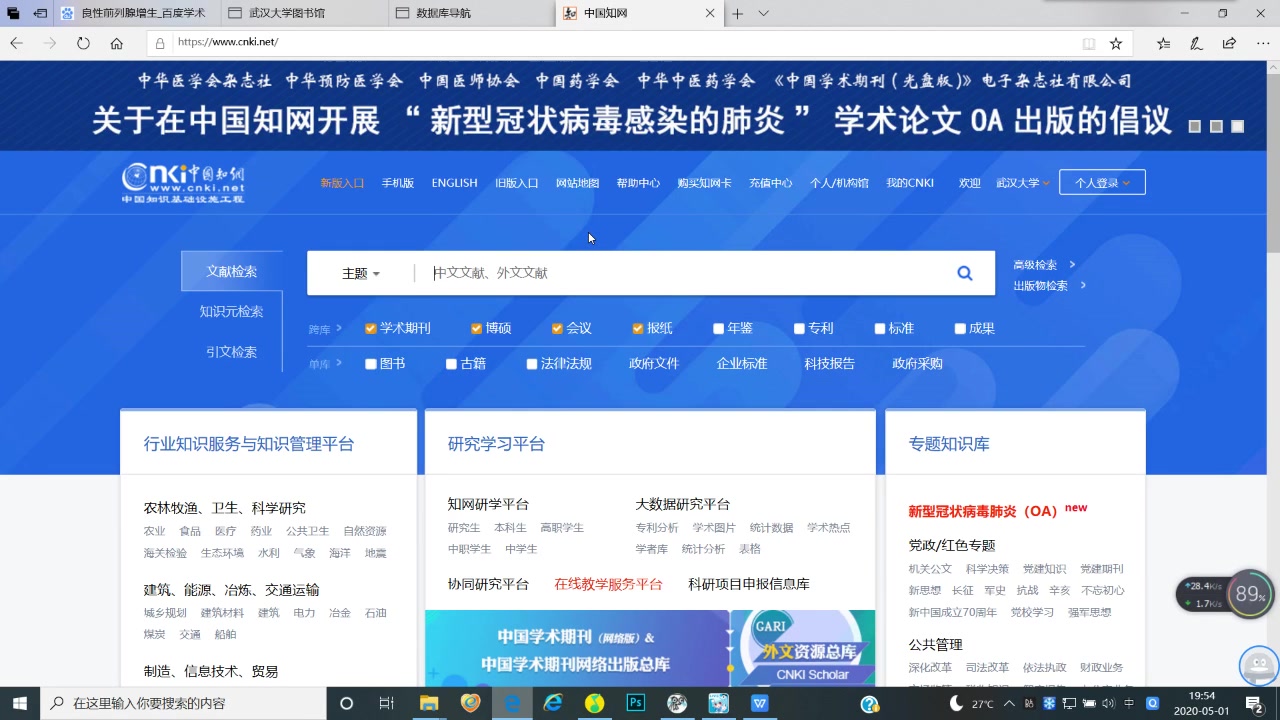Check the 标准 checkbox
1280x720 pixels.
[880, 328]
